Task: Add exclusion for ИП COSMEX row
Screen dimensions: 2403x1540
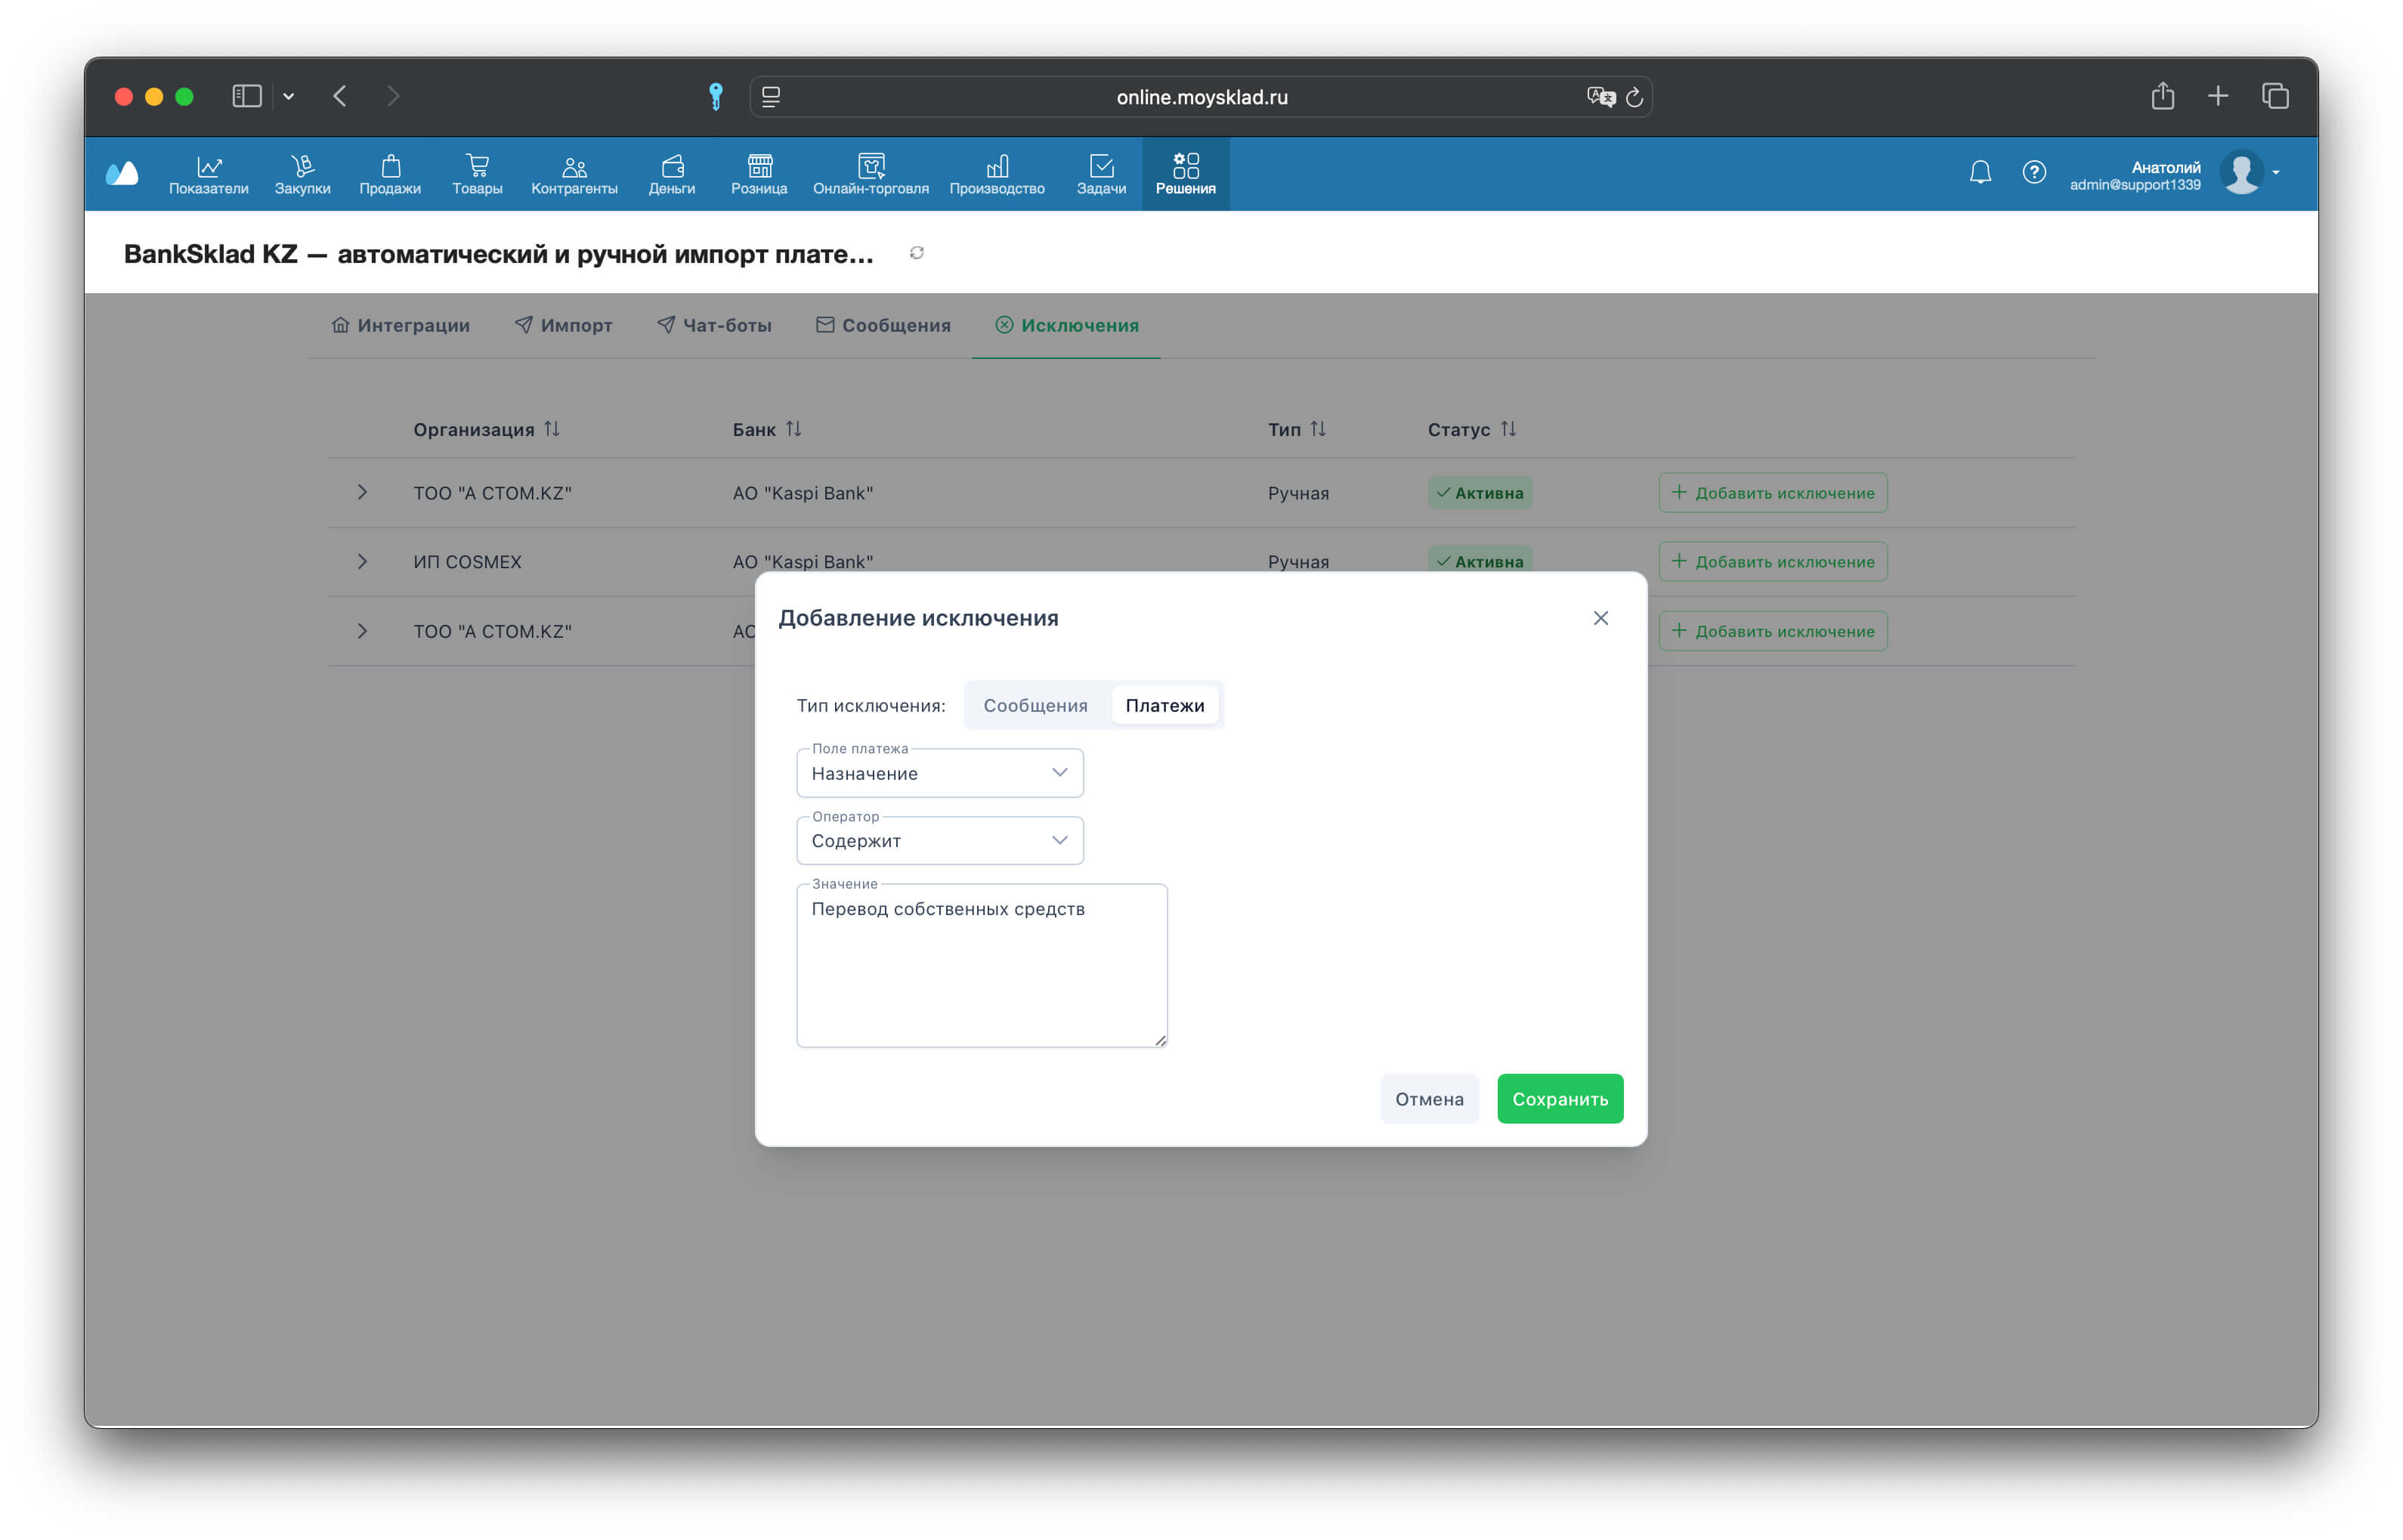Action: [x=1773, y=561]
